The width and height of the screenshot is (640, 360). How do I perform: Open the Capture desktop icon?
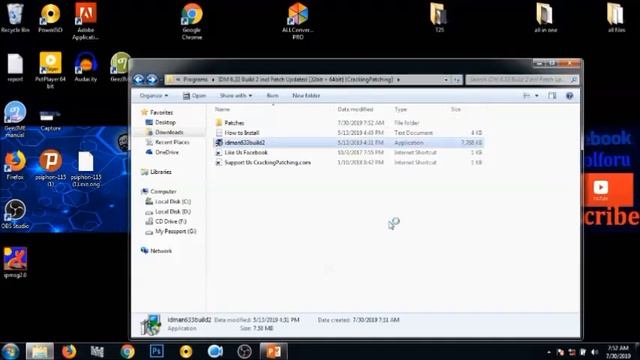click(x=50, y=120)
